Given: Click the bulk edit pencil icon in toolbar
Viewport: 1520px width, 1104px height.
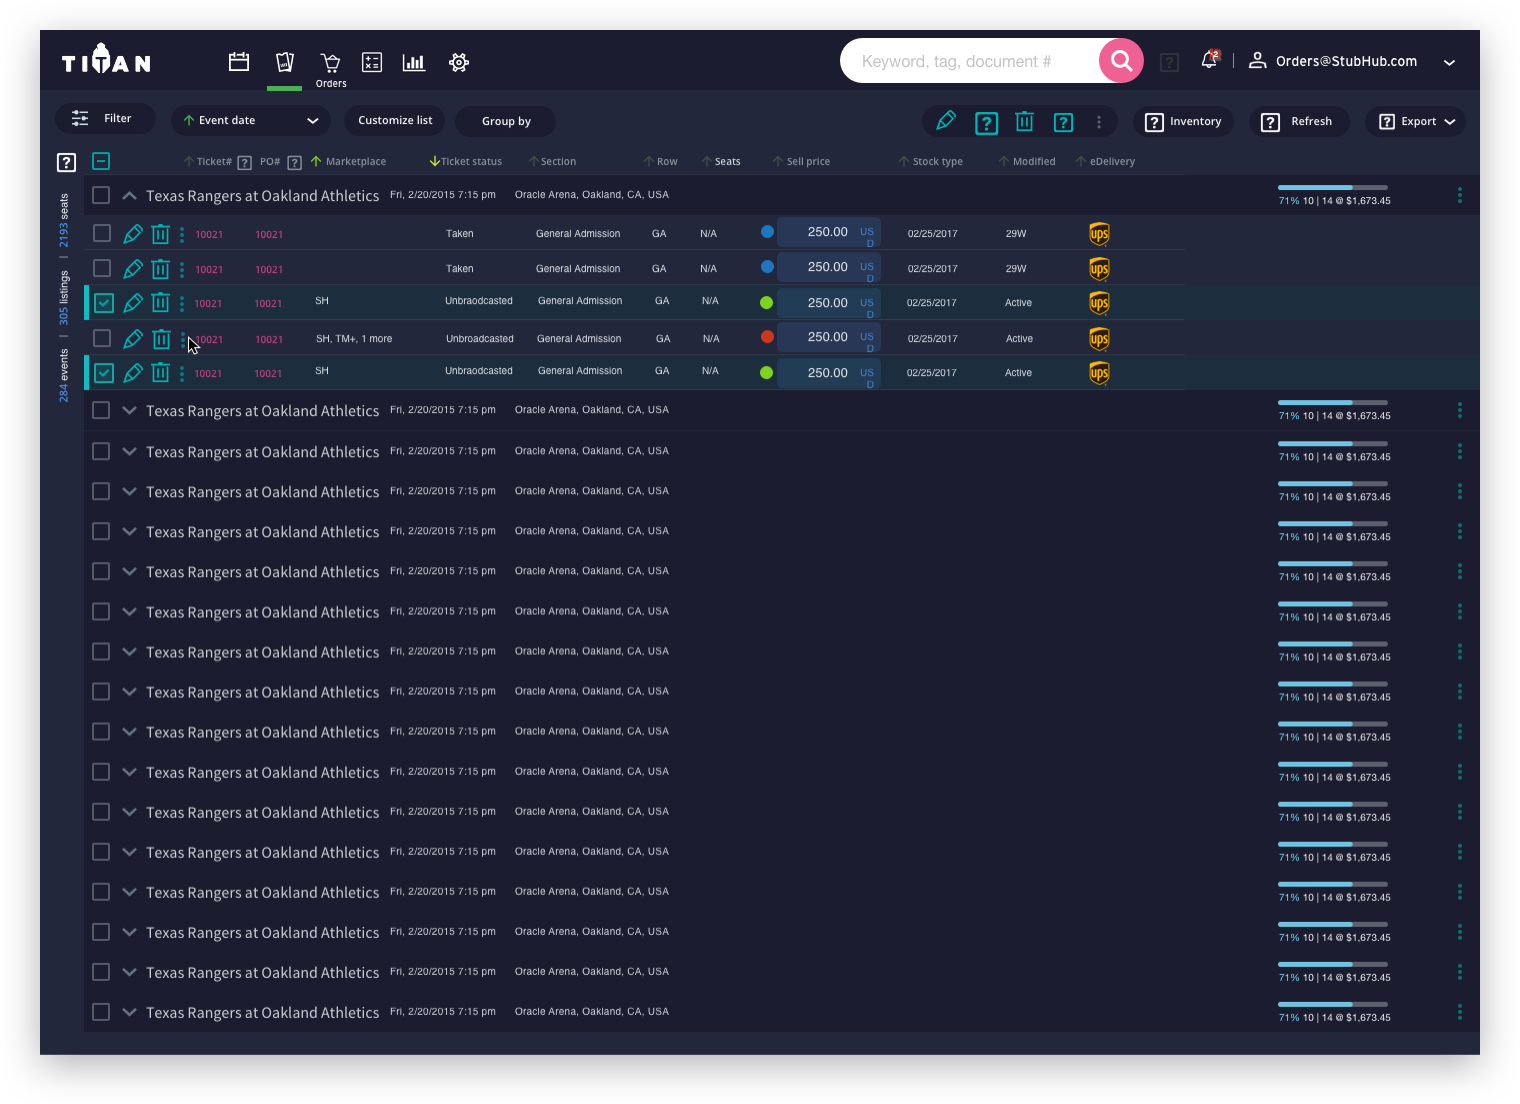Looking at the screenshot, I should 946,121.
